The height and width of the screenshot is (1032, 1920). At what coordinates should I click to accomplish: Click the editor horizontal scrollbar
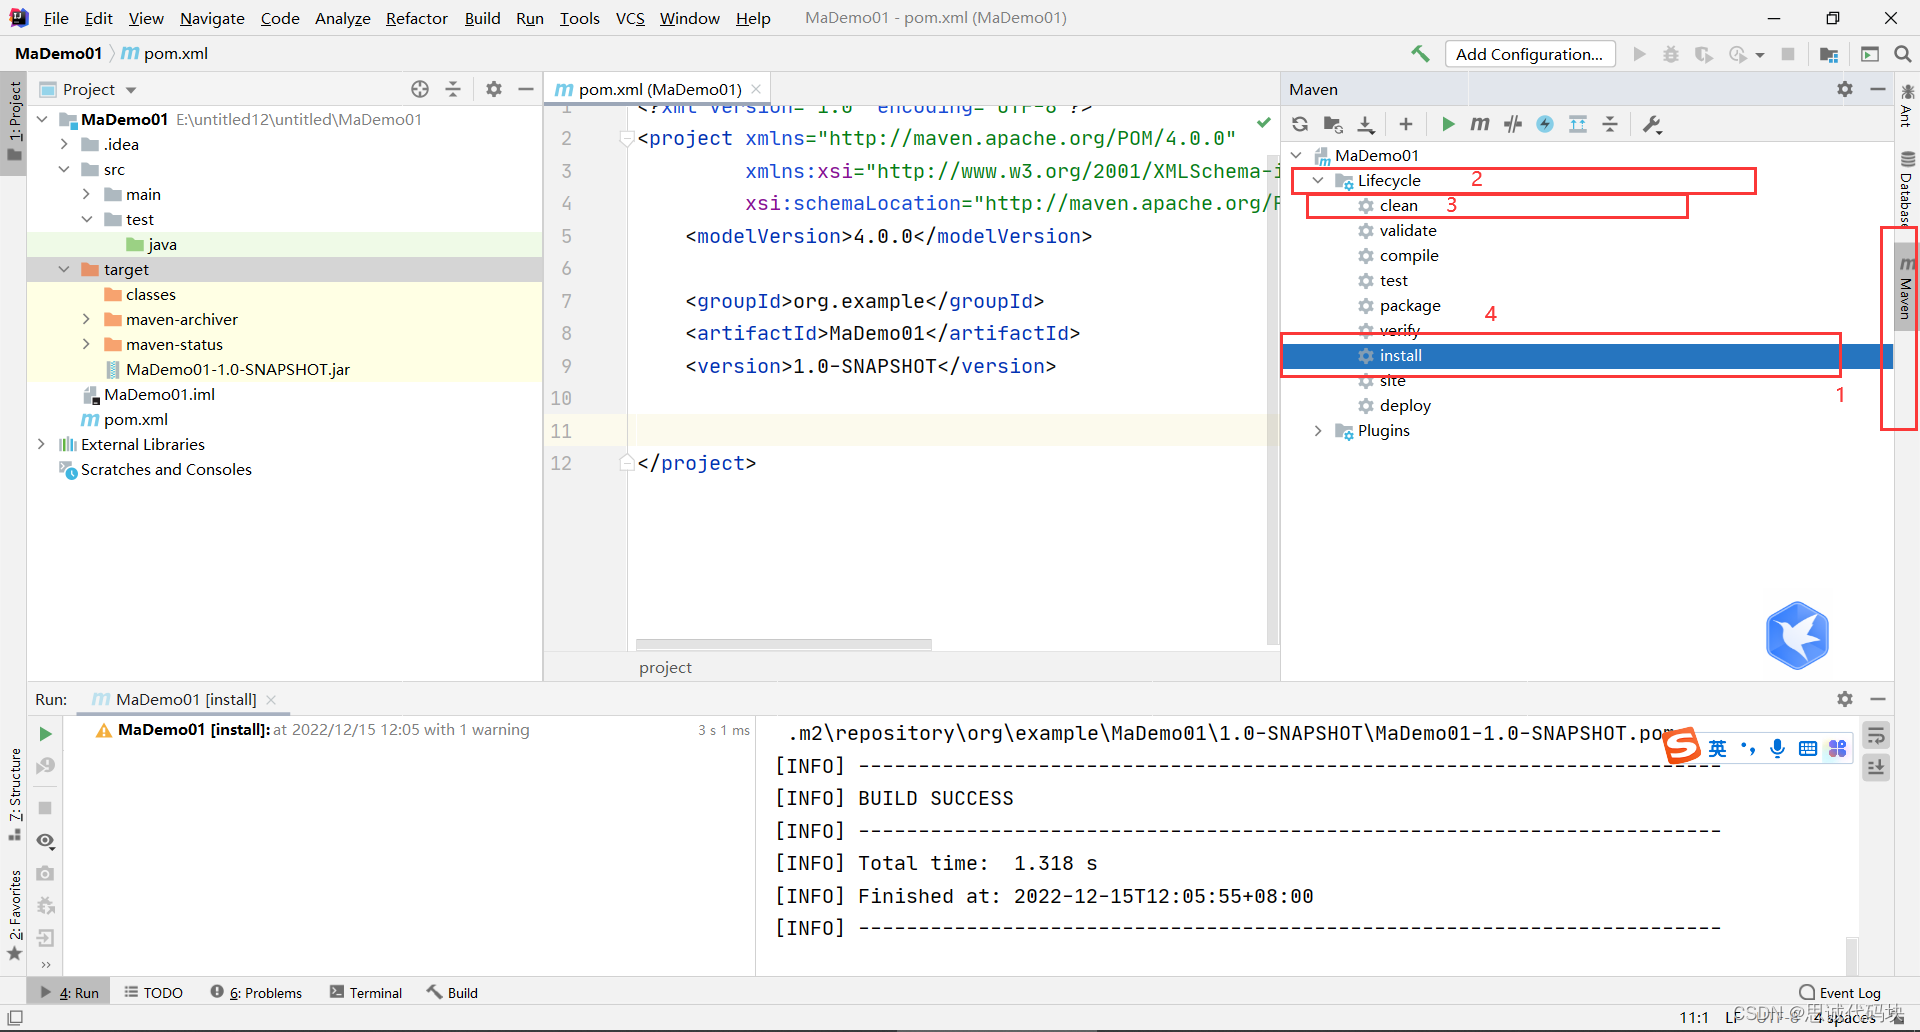[x=784, y=644]
